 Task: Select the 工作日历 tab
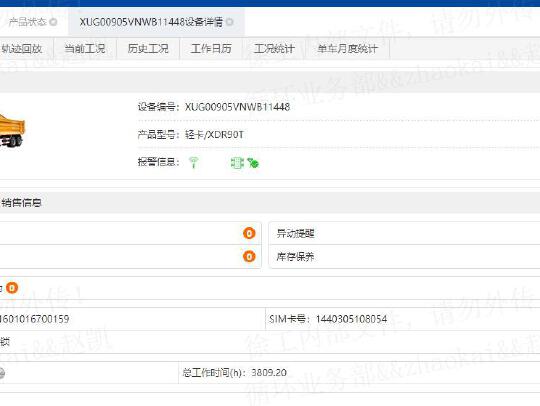click(x=211, y=49)
